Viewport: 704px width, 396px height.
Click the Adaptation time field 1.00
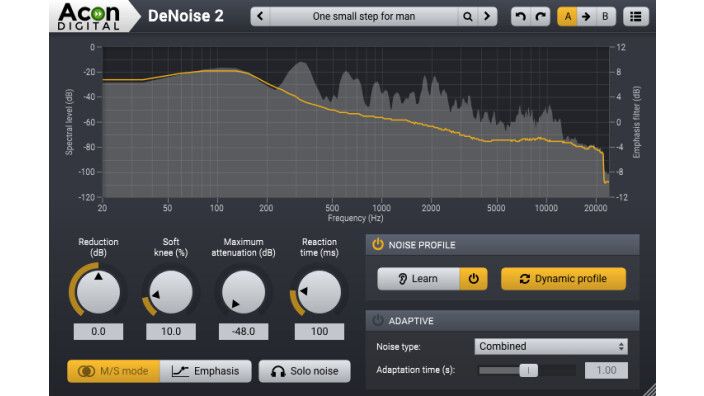[606, 370]
